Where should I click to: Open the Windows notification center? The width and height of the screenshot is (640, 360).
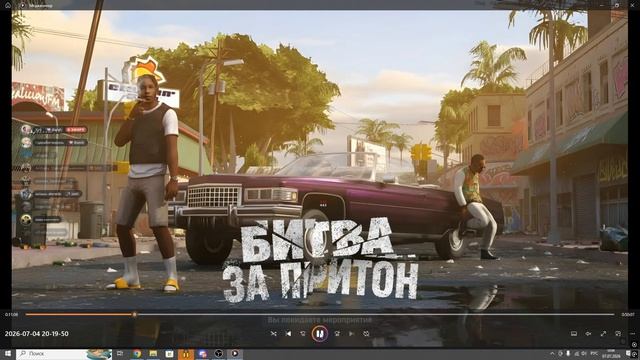pyautogui.click(x=629, y=353)
